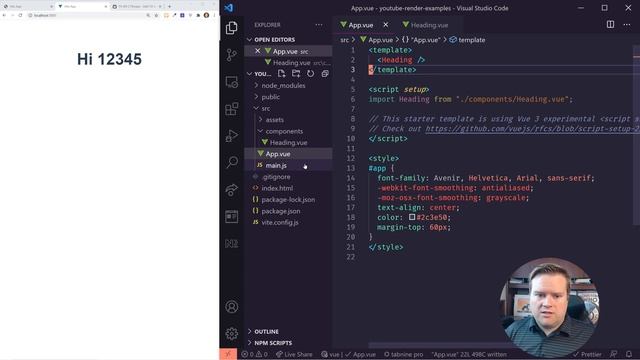Viewport: 640px width, 360px height.
Task: Click the New Folder icon in explorer header
Action: (x=296, y=73)
